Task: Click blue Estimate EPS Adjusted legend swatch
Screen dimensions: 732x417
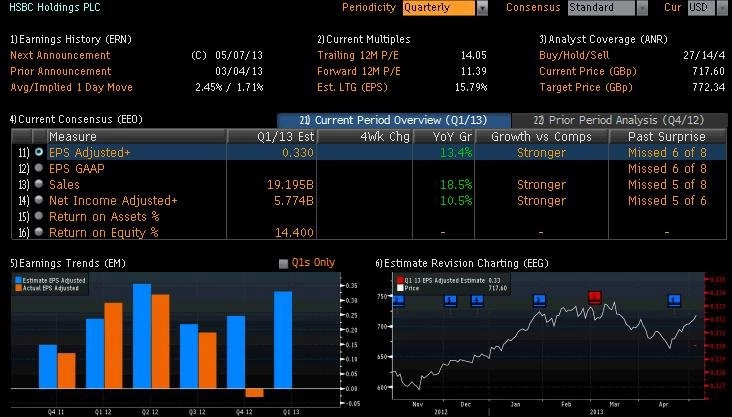Action: pyautogui.click(x=19, y=280)
